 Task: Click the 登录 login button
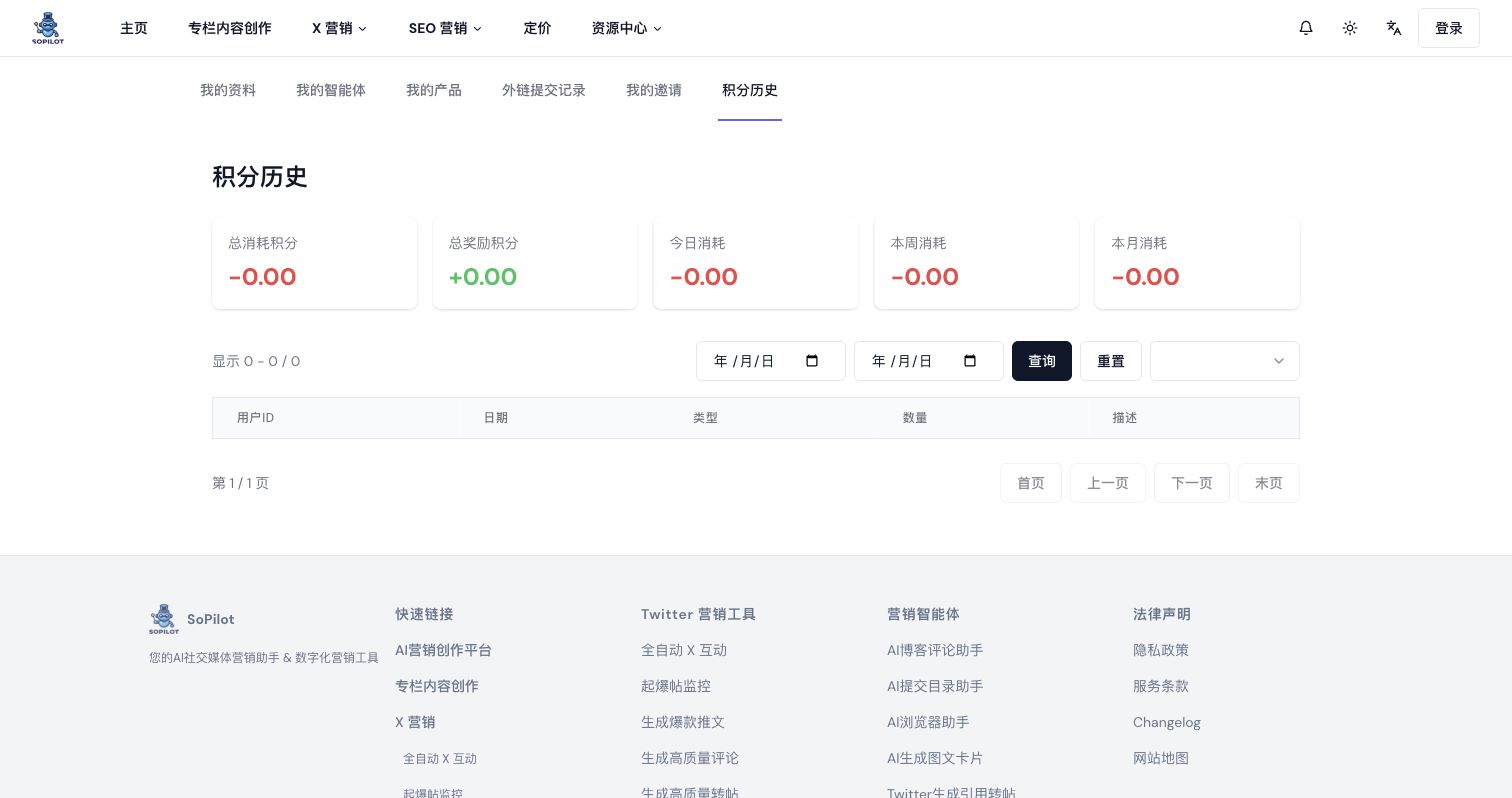1449,28
